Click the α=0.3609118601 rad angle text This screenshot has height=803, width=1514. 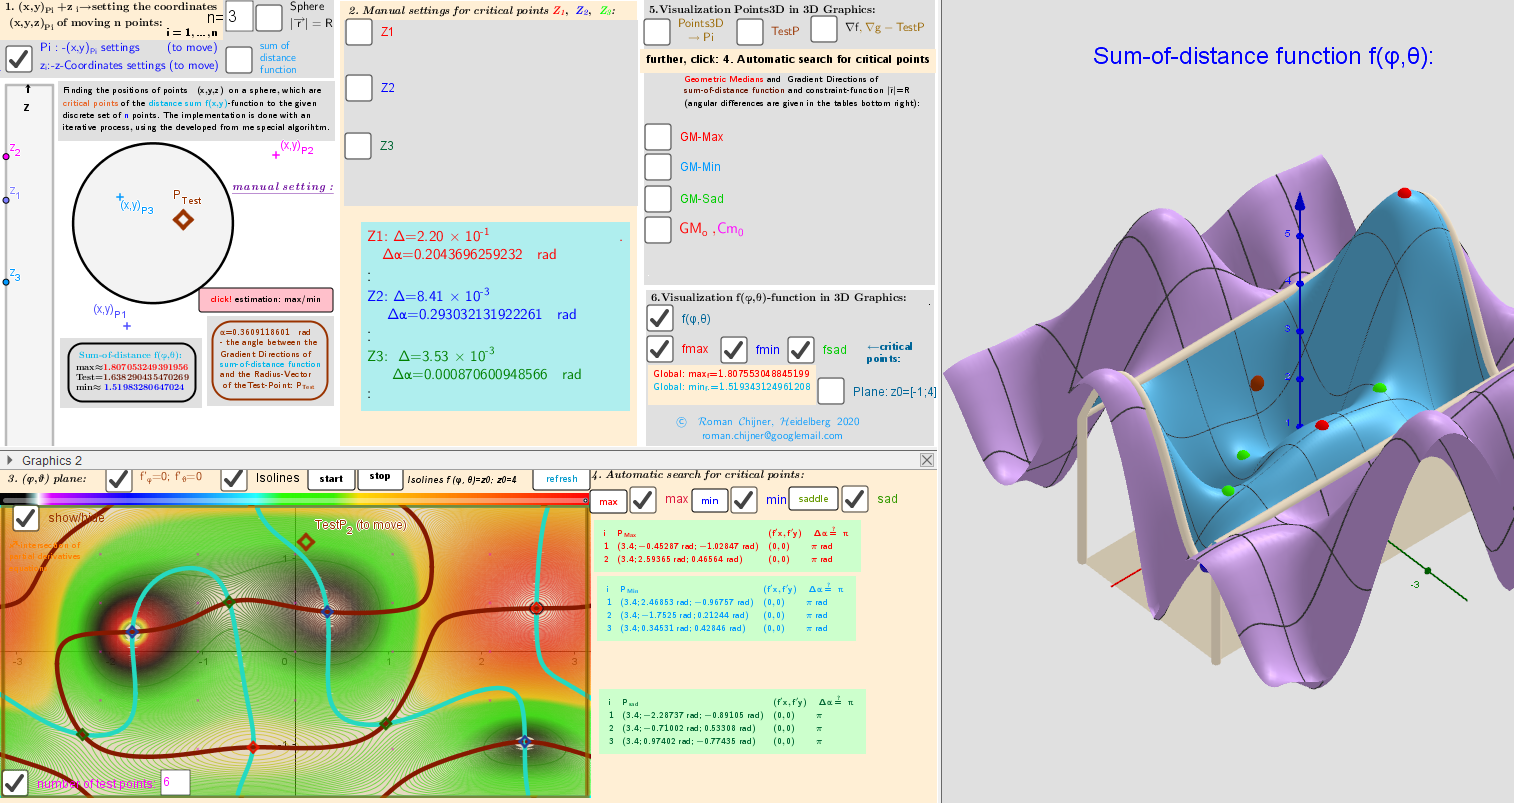coord(265,332)
